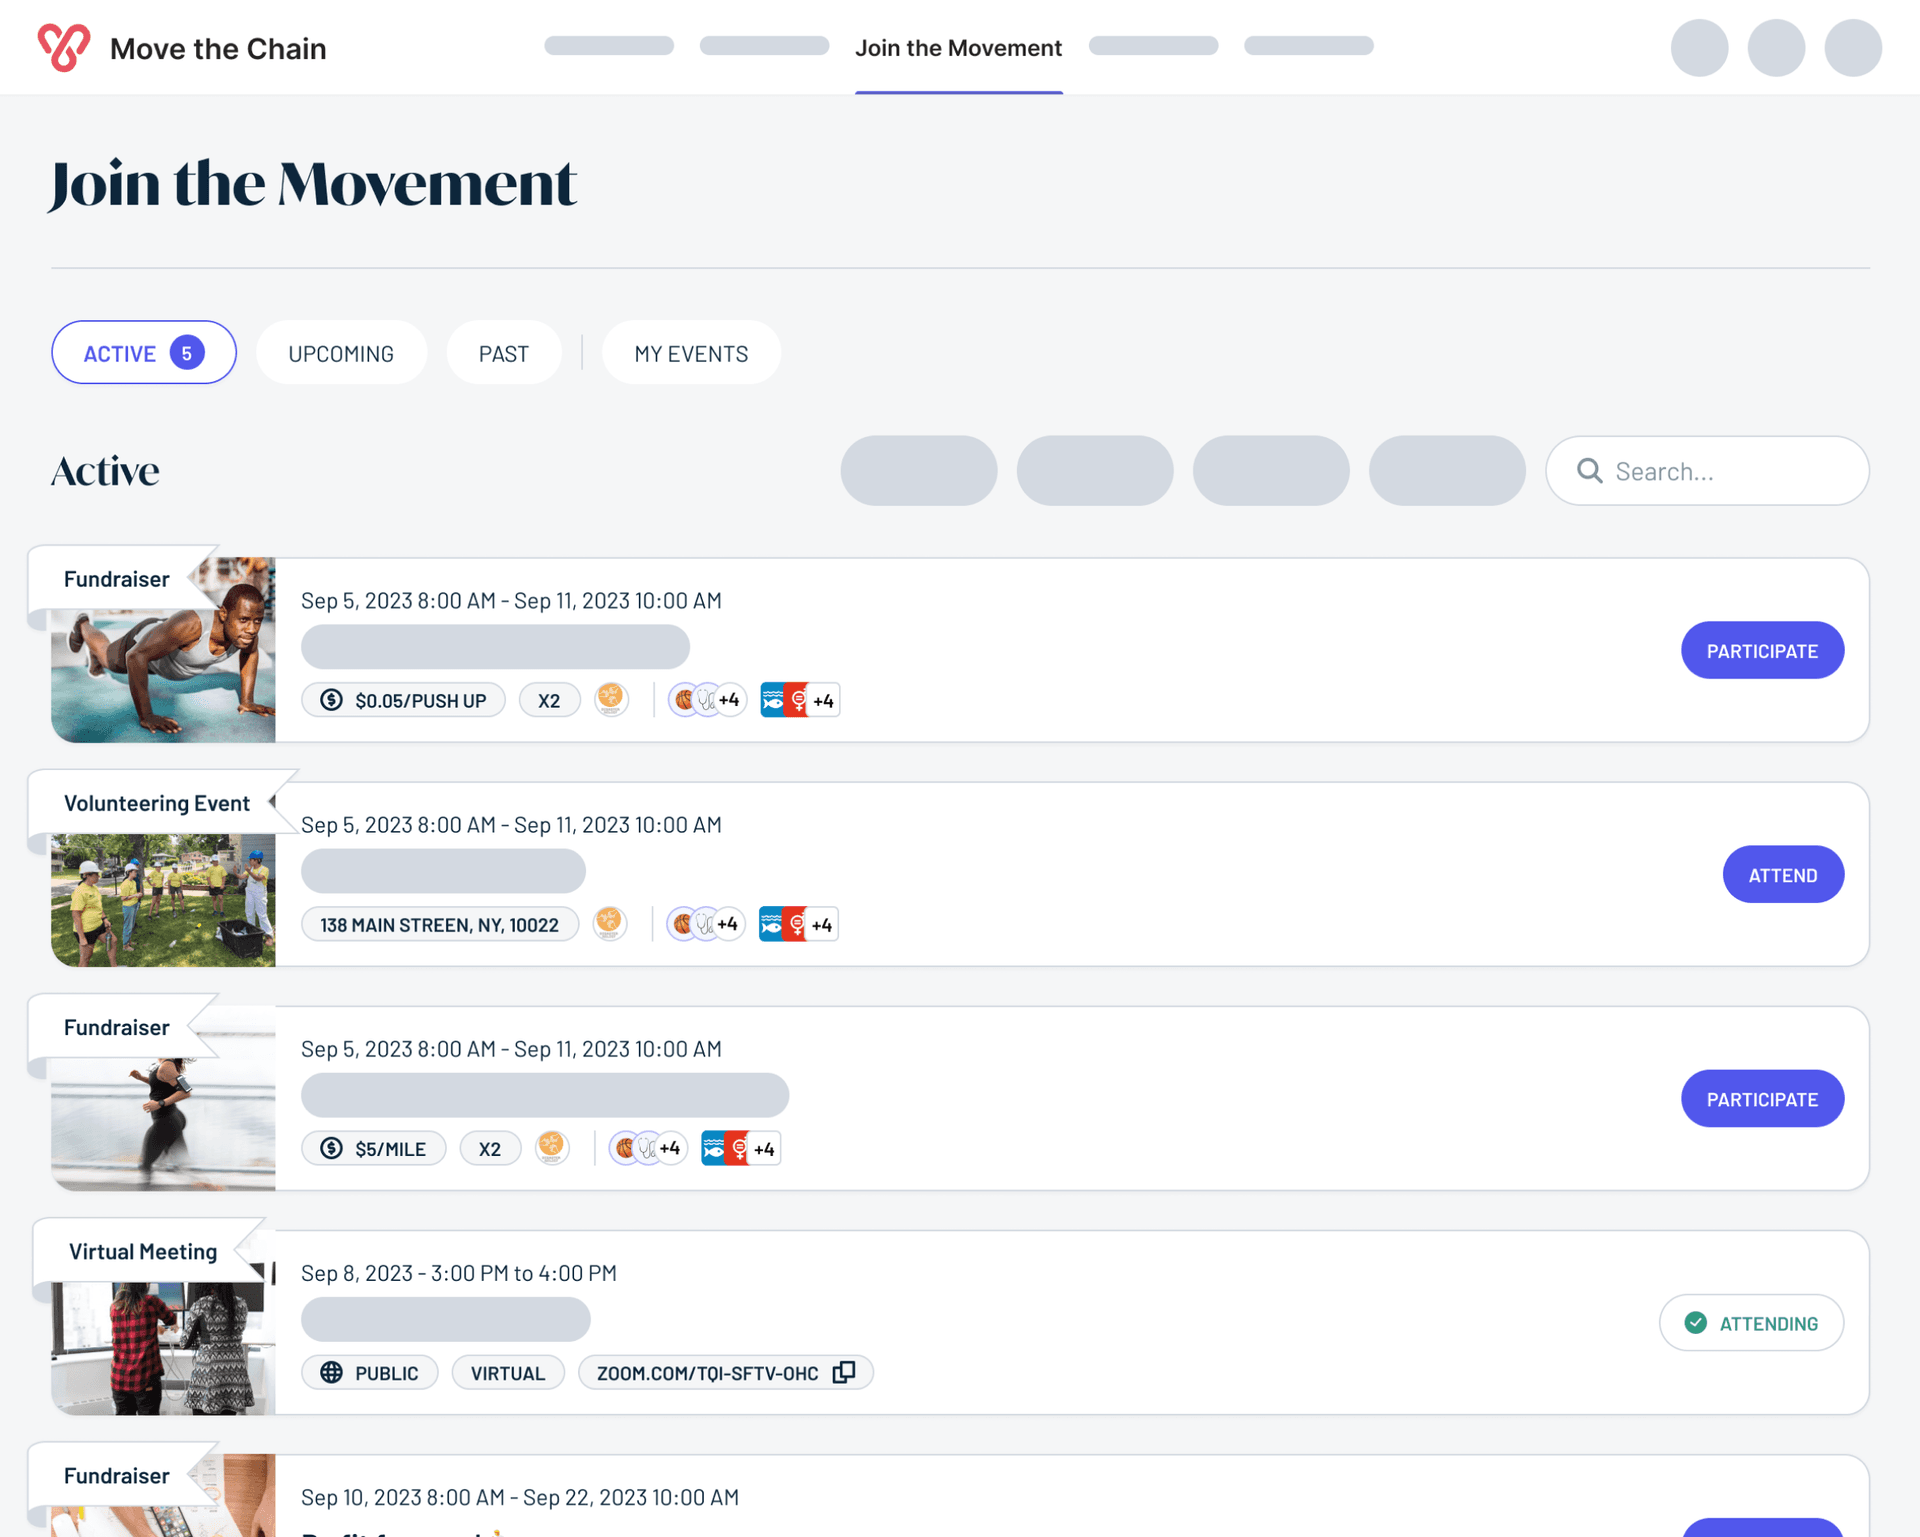Click the dollar icon on $0.05/push up tag
Viewport: 1920px width, 1537px height.
(332, 700)
